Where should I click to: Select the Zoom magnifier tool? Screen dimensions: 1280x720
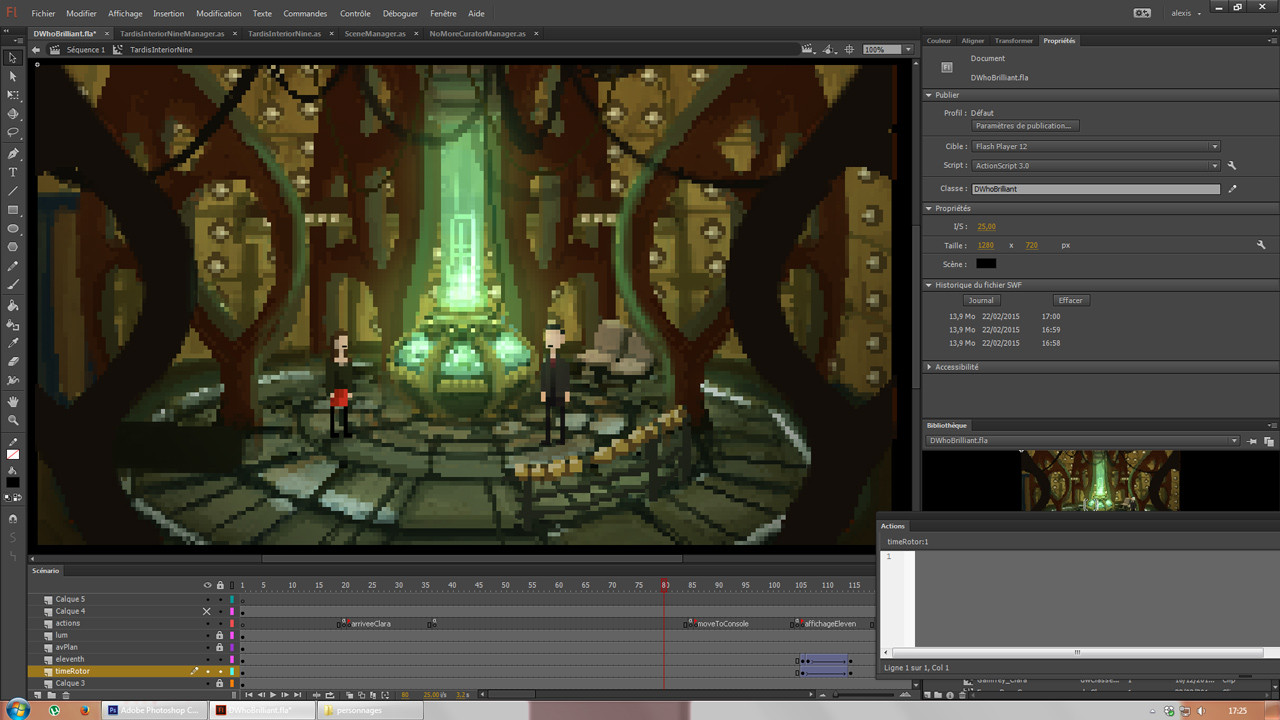13,420
